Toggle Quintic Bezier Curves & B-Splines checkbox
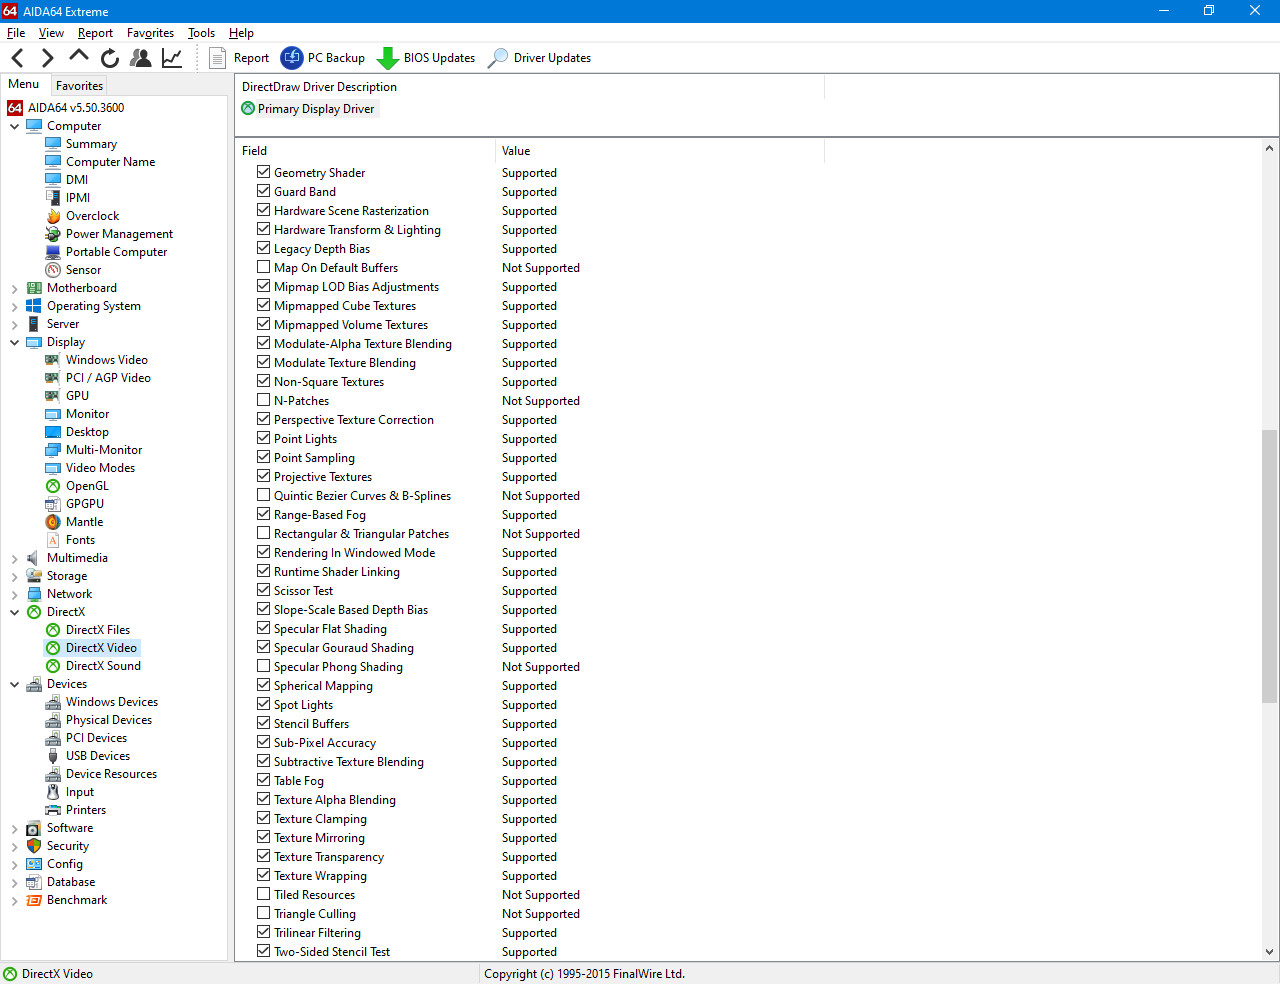 264,495
